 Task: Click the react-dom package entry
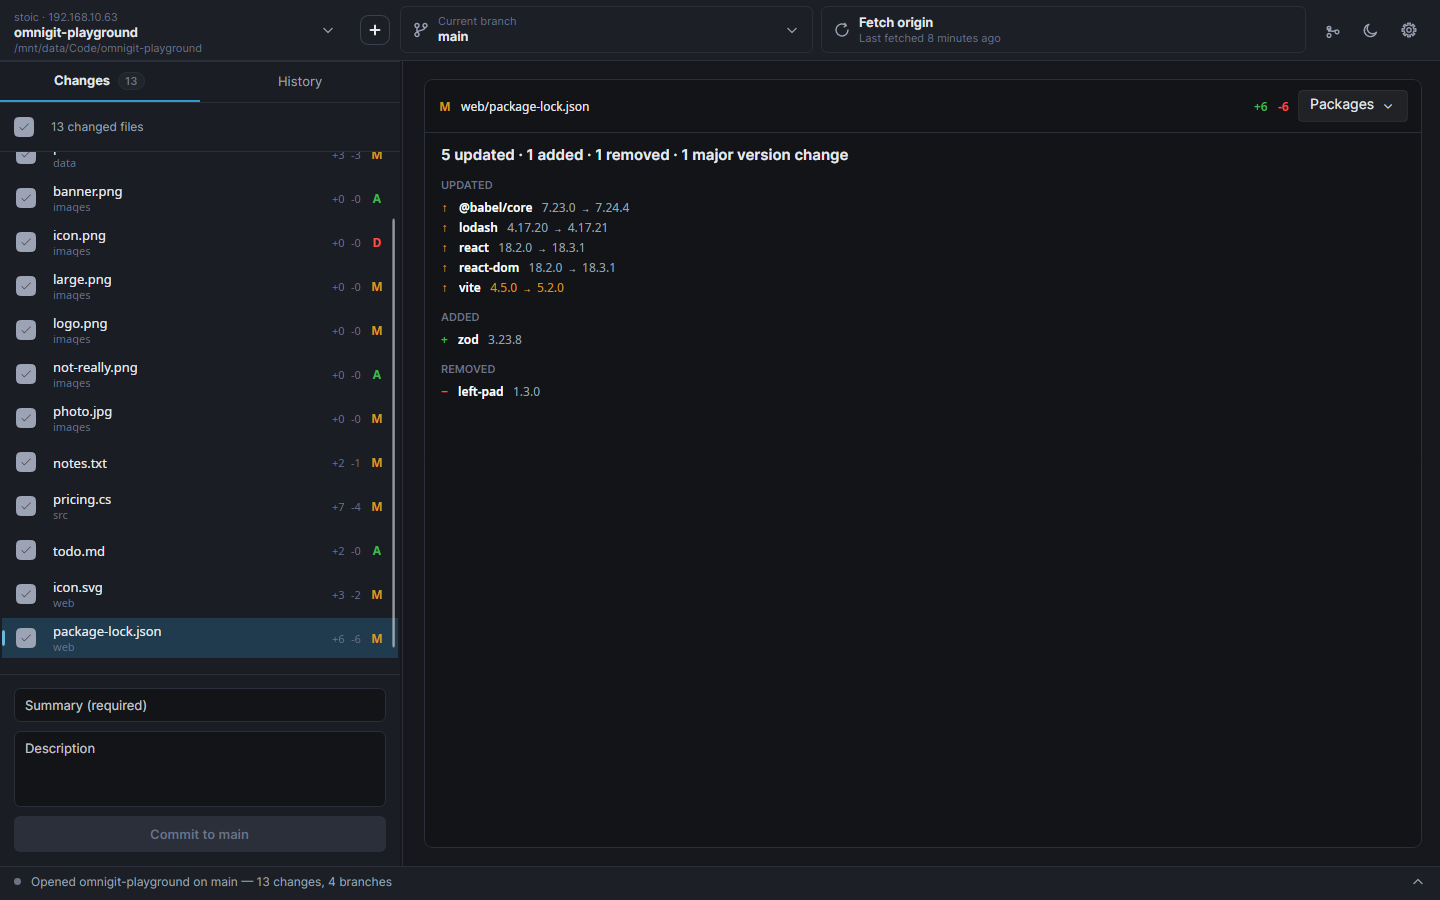[528, 268]
